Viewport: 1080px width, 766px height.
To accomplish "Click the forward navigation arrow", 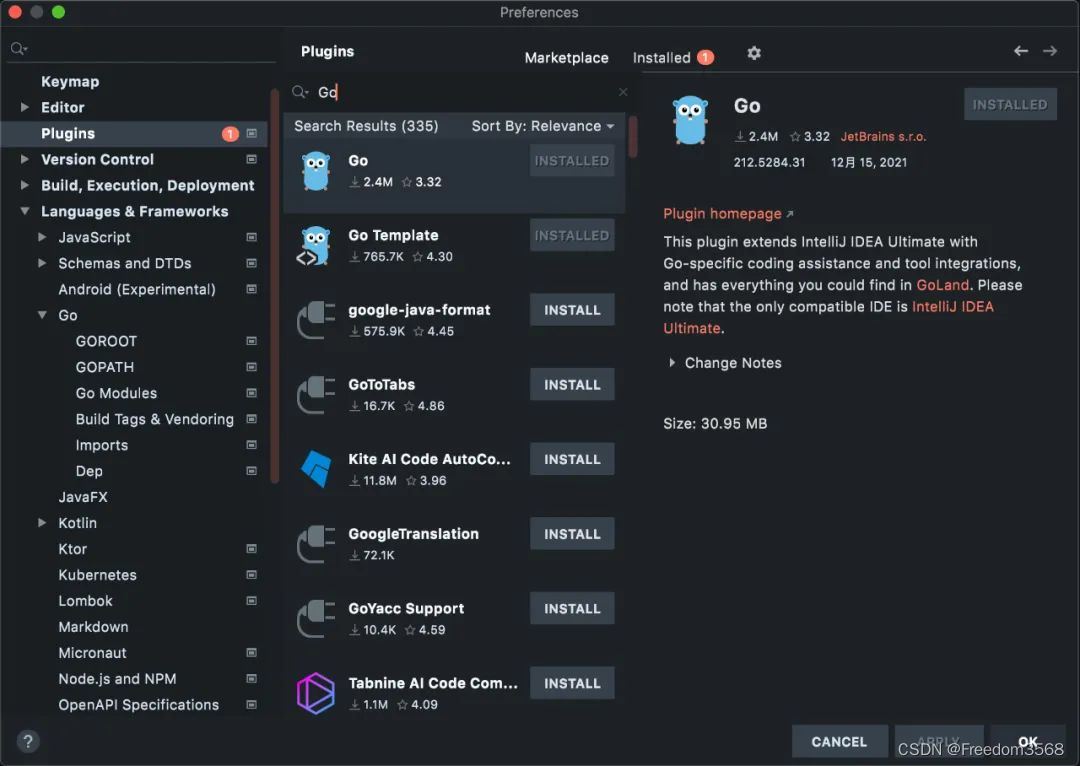I will coord(1050,51).
